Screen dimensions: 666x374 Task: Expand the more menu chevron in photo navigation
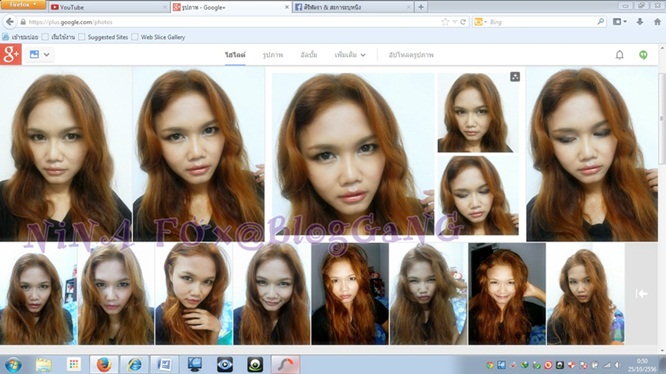363,55
